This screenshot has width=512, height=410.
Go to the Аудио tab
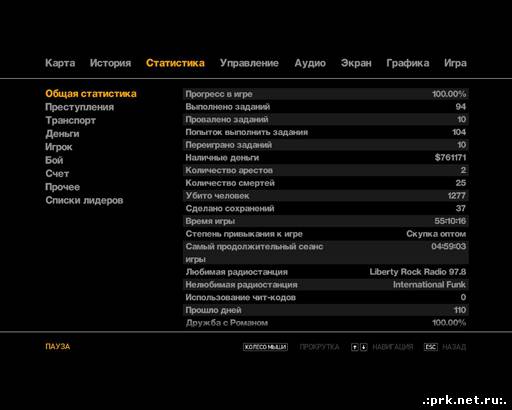point(310,63)
